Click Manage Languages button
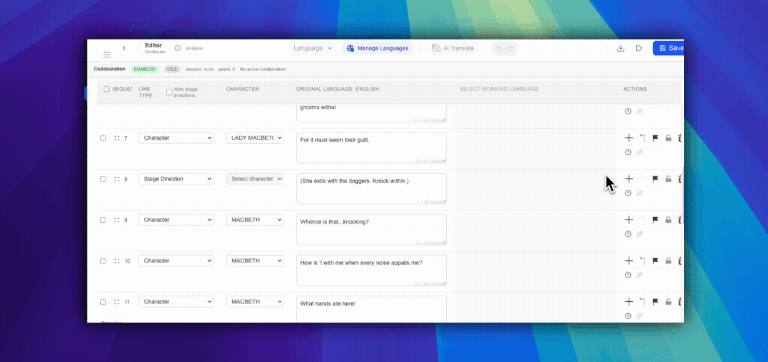Screen dimensions: 768x362 (x=377, y=48)
